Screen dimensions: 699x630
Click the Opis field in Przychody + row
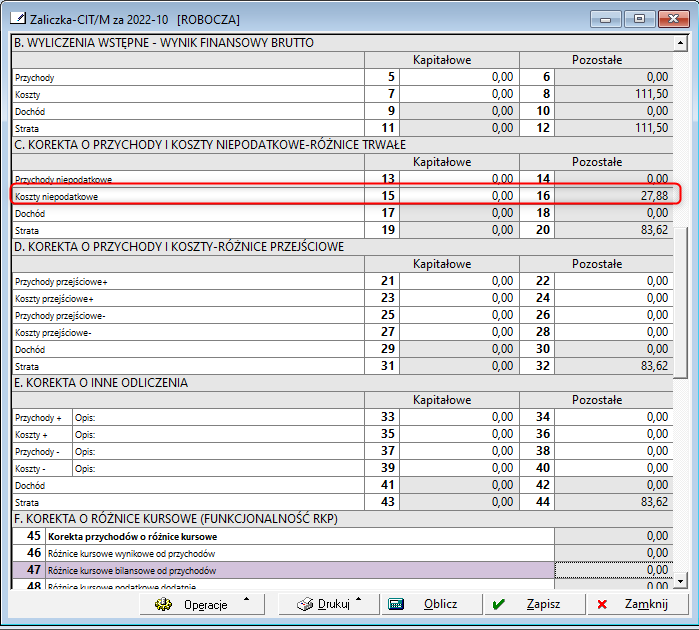[x=218, y=417]
